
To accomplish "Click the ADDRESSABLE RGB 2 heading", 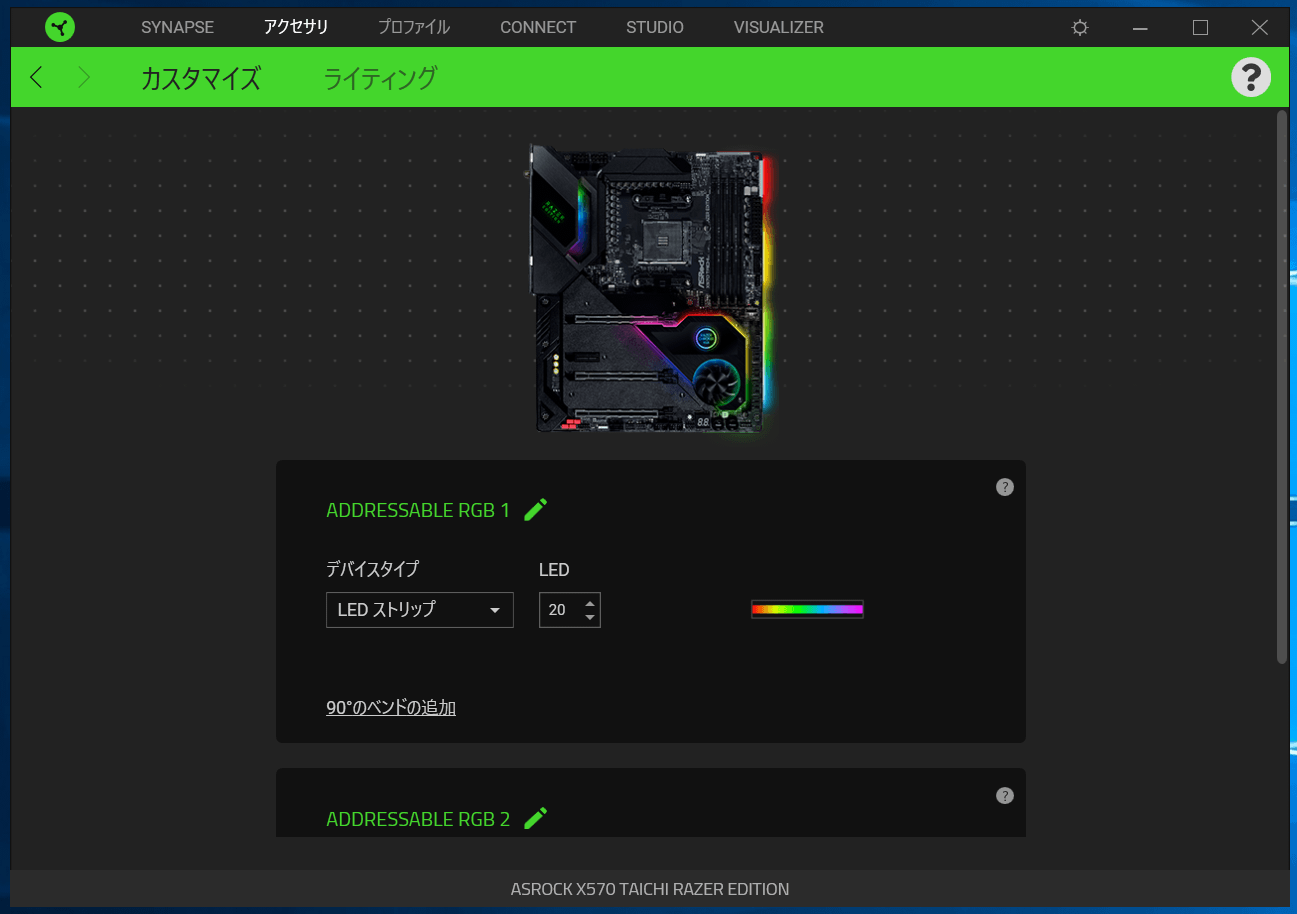I will [x=418, y=819].
